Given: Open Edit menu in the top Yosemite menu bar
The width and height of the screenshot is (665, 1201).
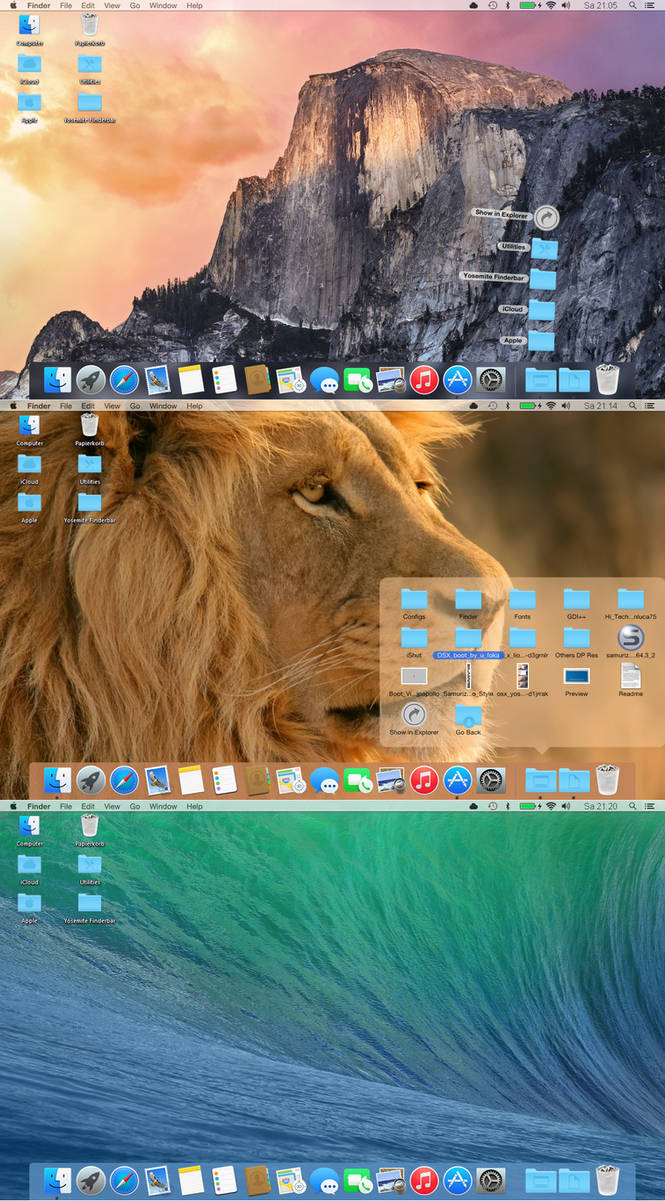Looking at the screenshot, I should pos(88,6).
